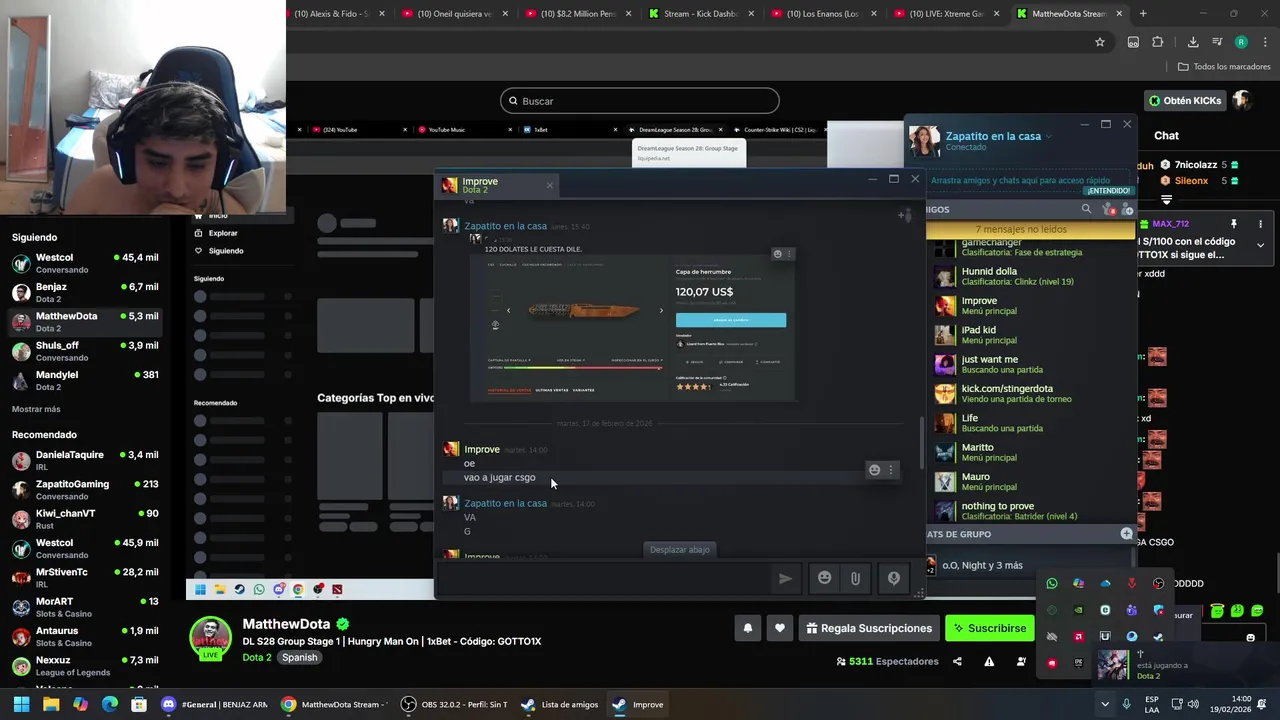
Task: Dismiss tip with ¡ENTENDIDO! button
Action: point(1109,191)
